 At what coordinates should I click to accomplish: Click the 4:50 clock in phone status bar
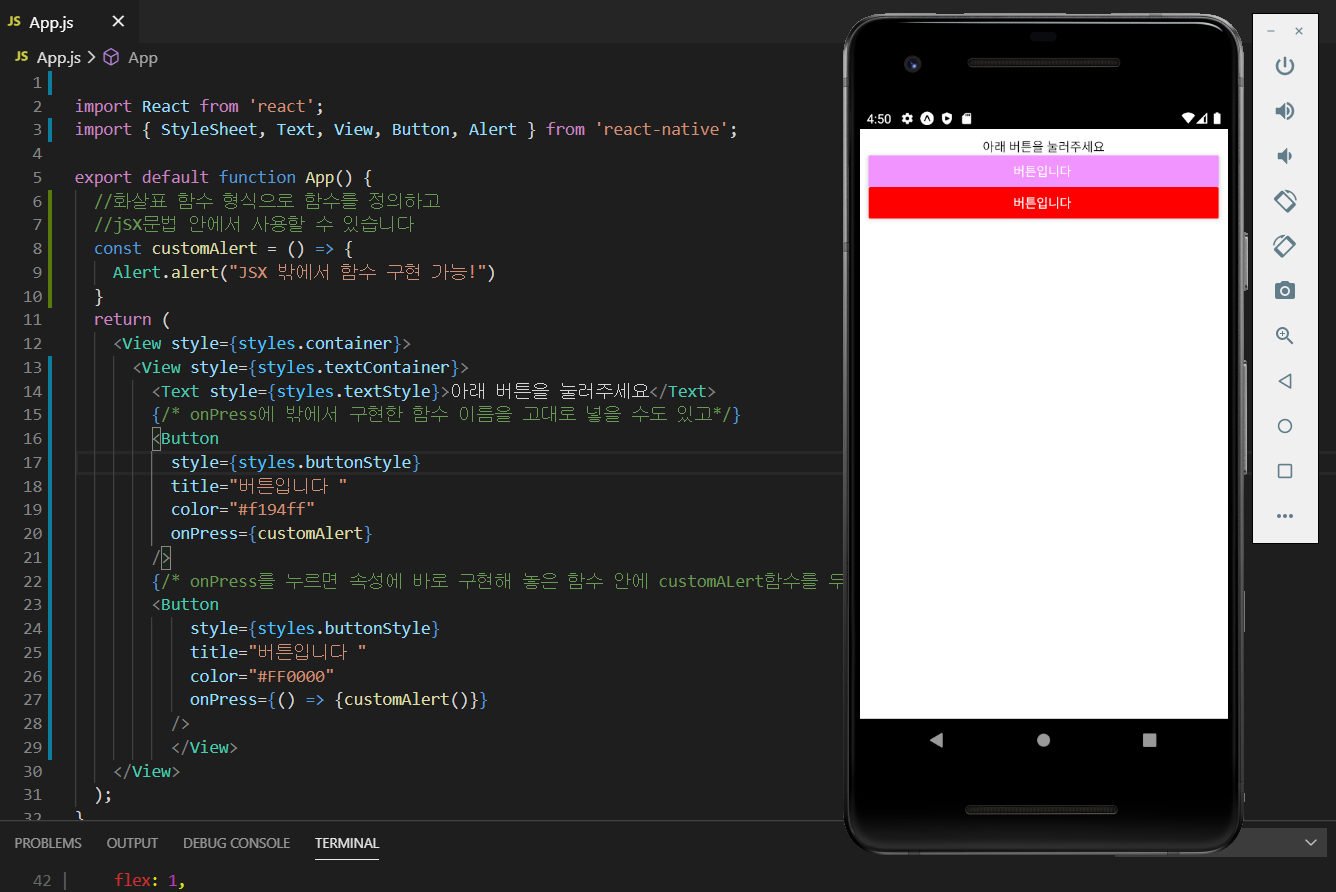point(878,118)
